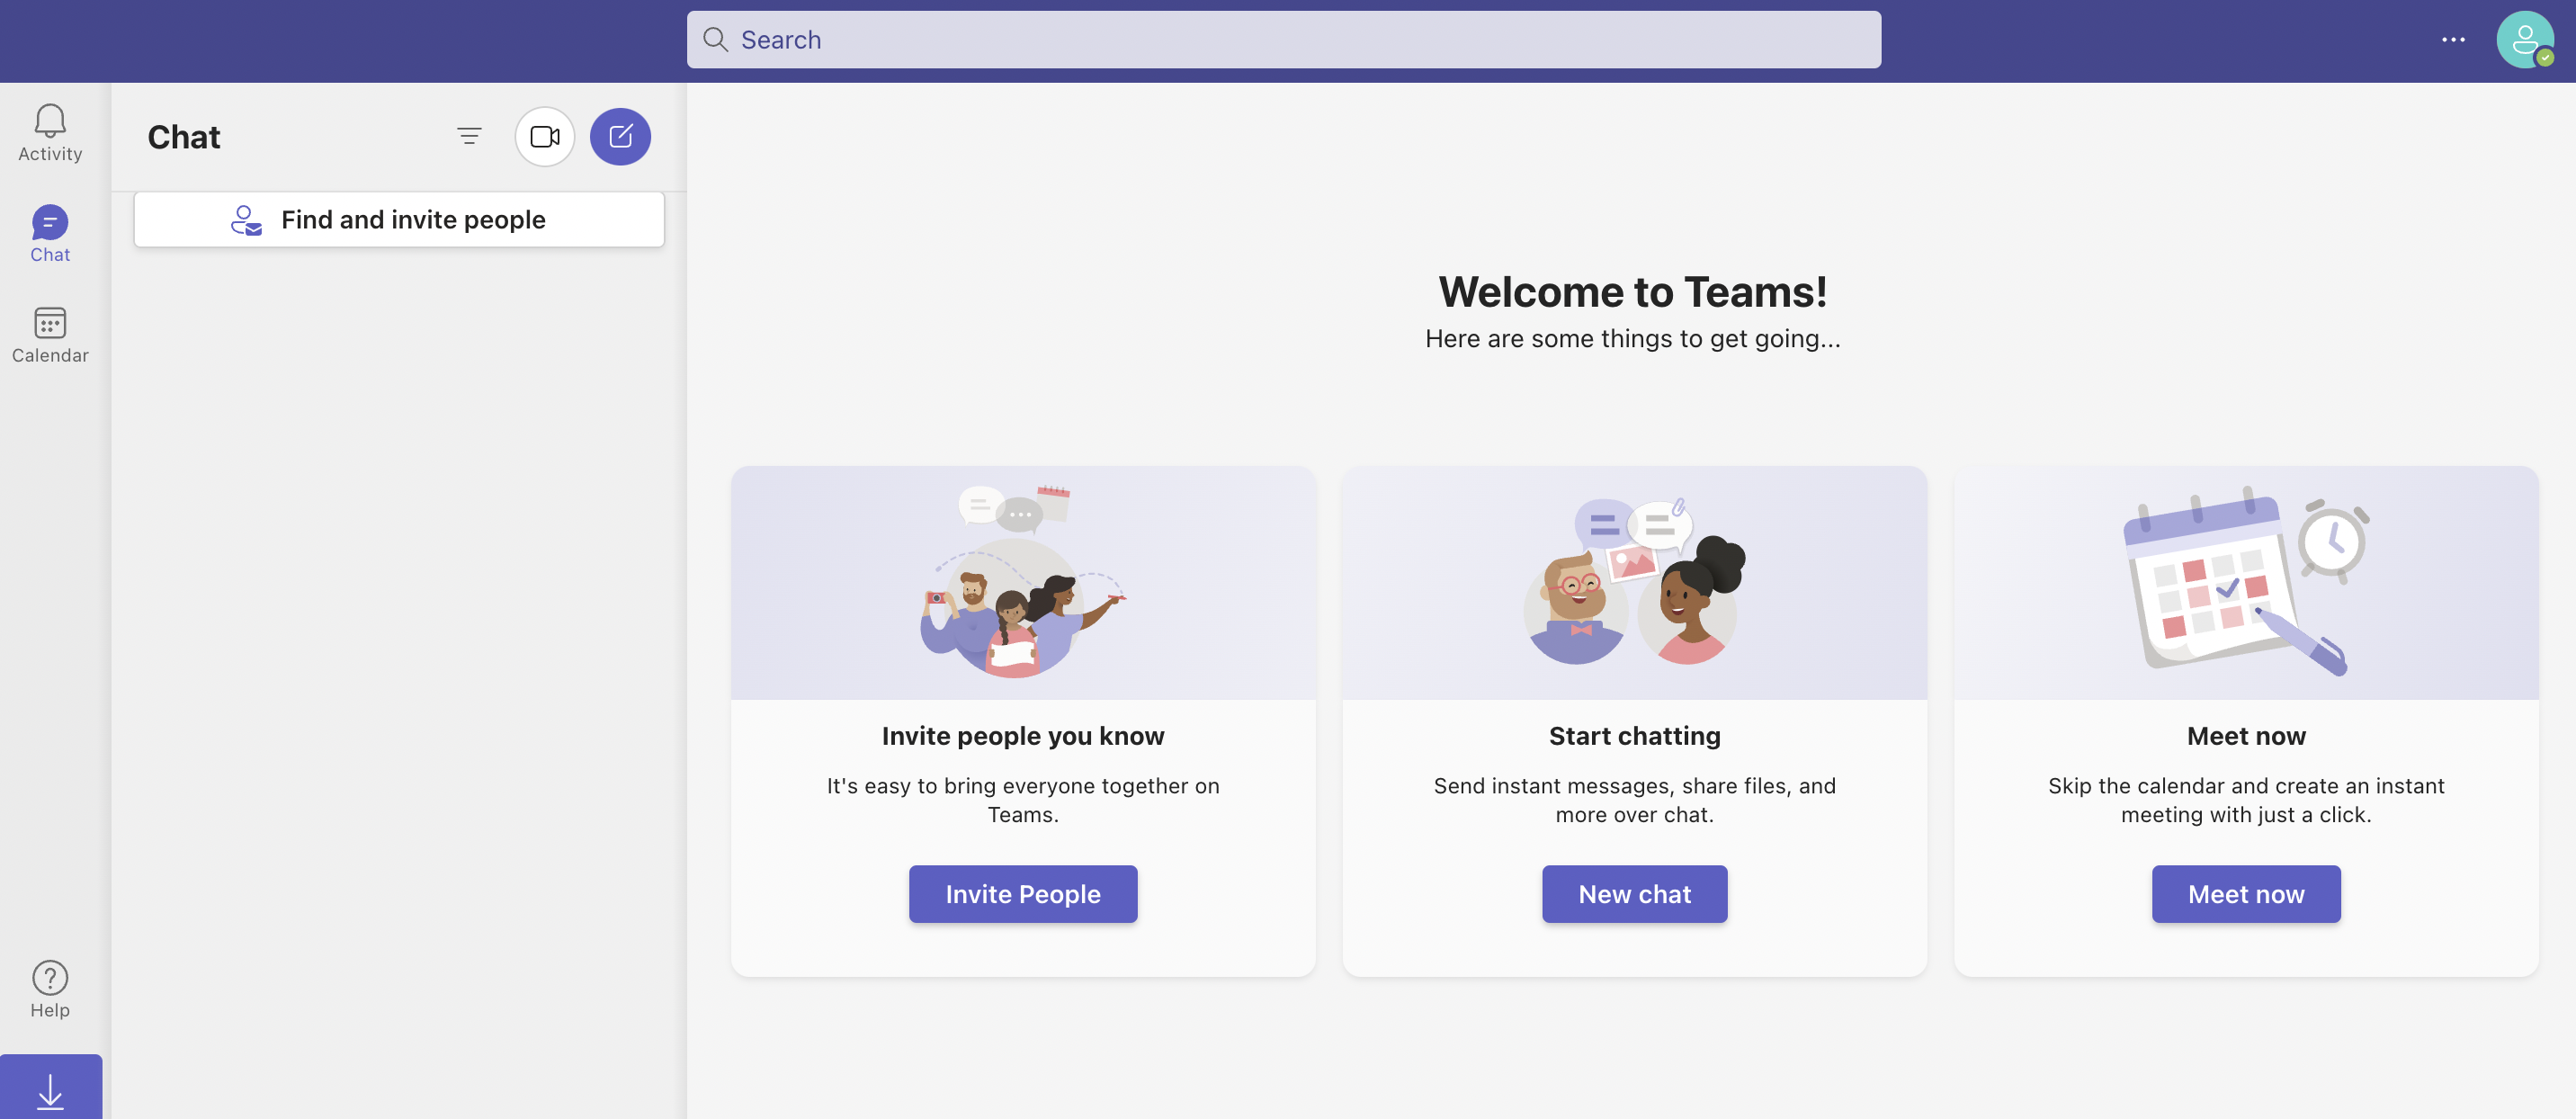Click 'It's easy to bring everyone together' text
This screenshot has height=1119, width=2576.
click(x=1023, y=800)
